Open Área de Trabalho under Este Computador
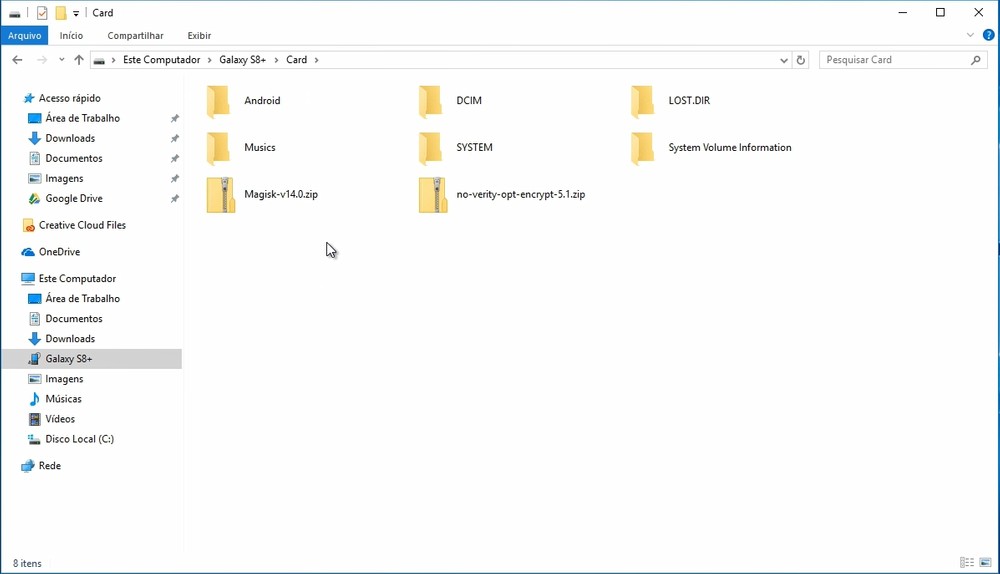This screenshot has width=1000, height=574. point(74,298)
